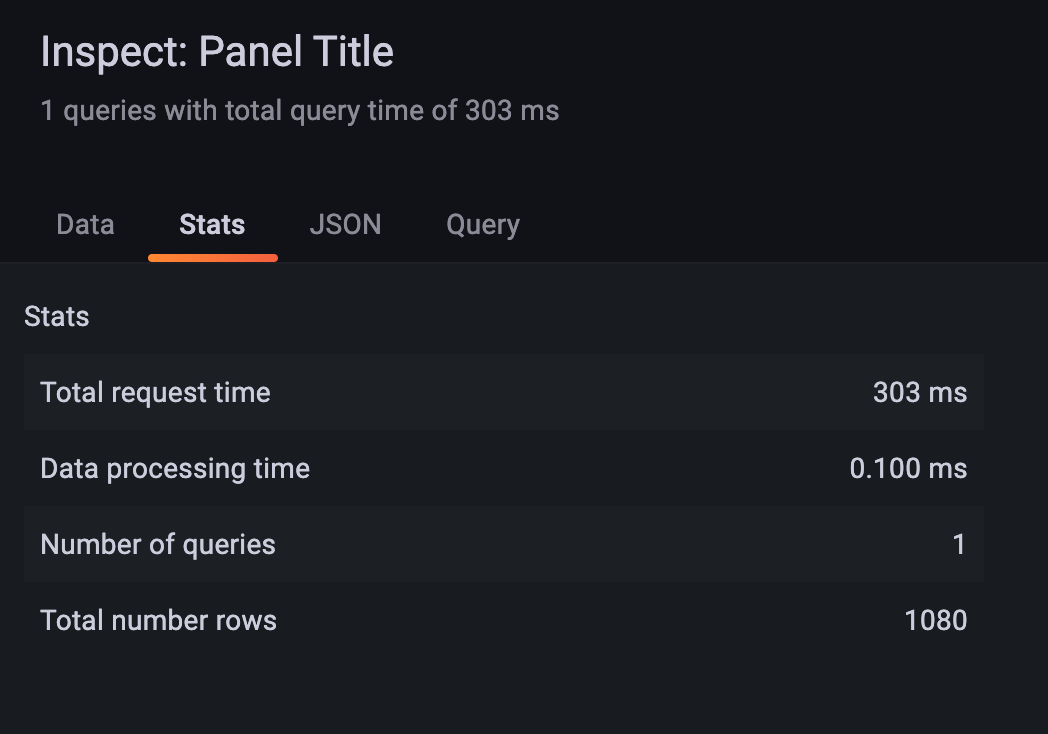The image size is (1048, 734).
Task: Click the queries summary subtitle text
Action: (299, 109)
